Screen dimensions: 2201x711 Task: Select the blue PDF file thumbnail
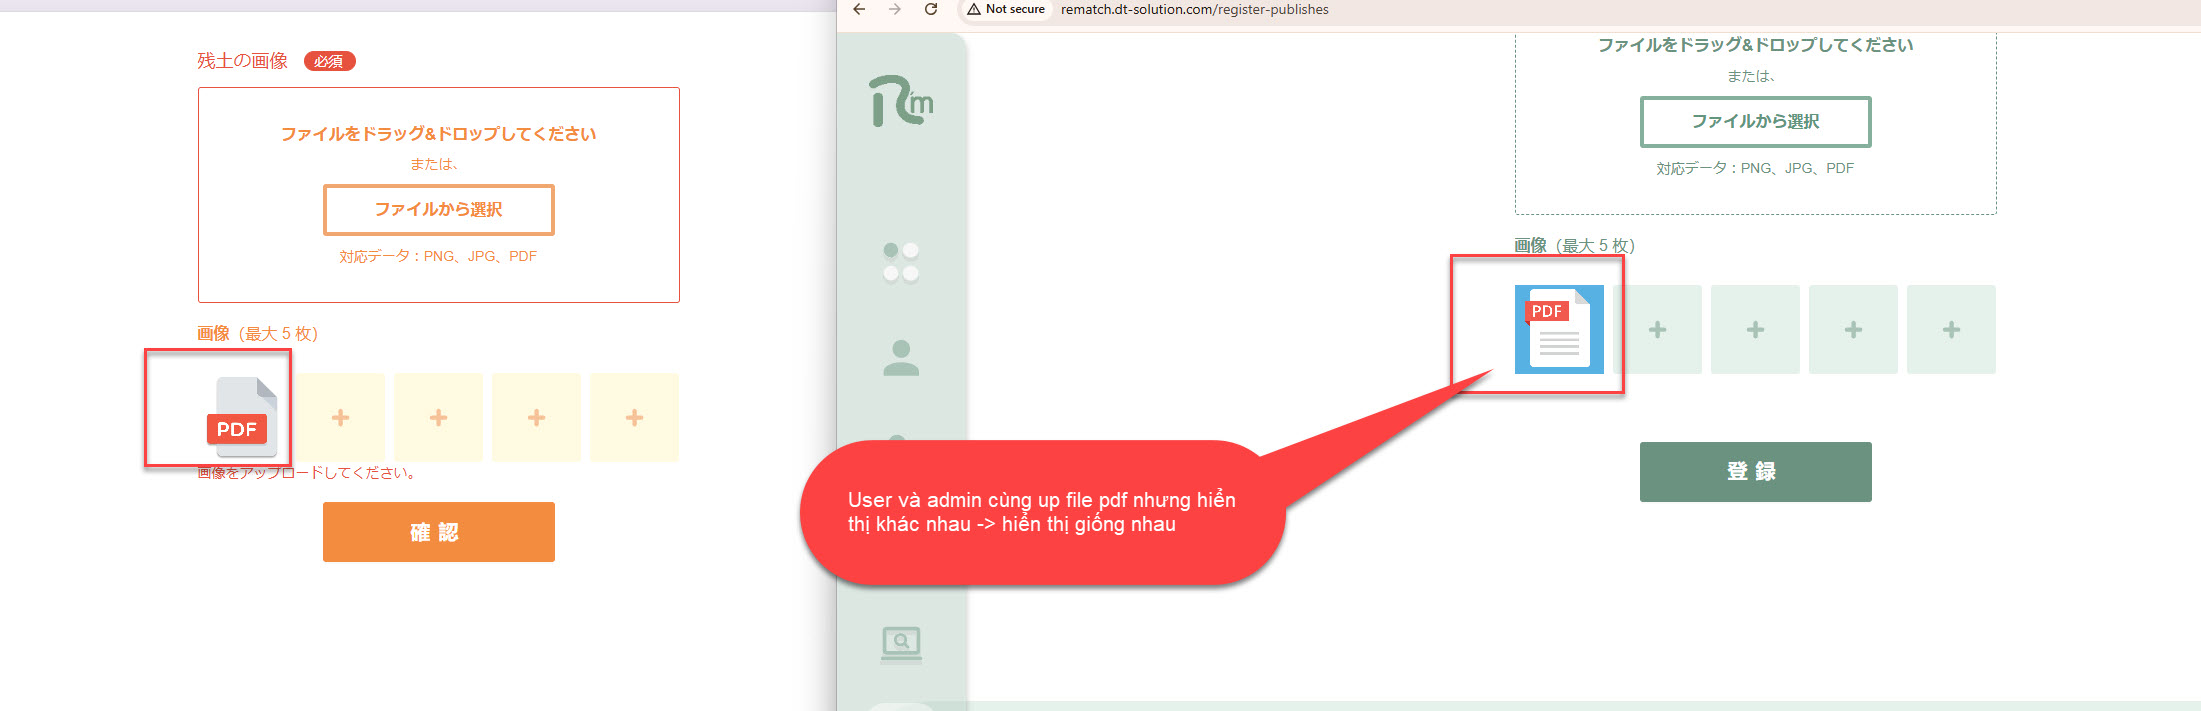[1559, 330]
